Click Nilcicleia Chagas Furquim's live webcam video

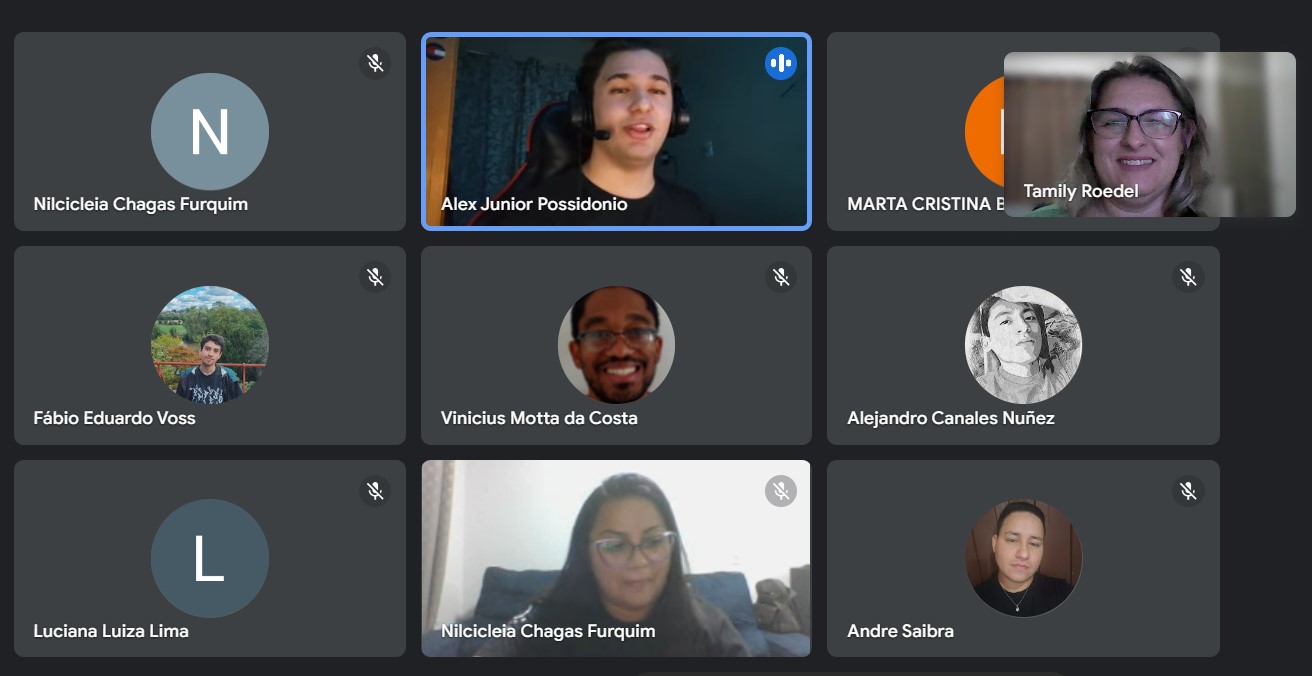[616, 558]
